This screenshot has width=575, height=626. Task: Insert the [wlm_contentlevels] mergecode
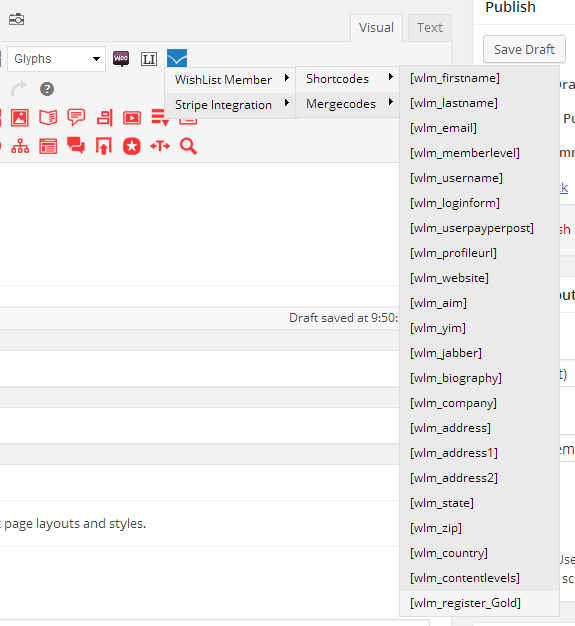tap(479, 578)
